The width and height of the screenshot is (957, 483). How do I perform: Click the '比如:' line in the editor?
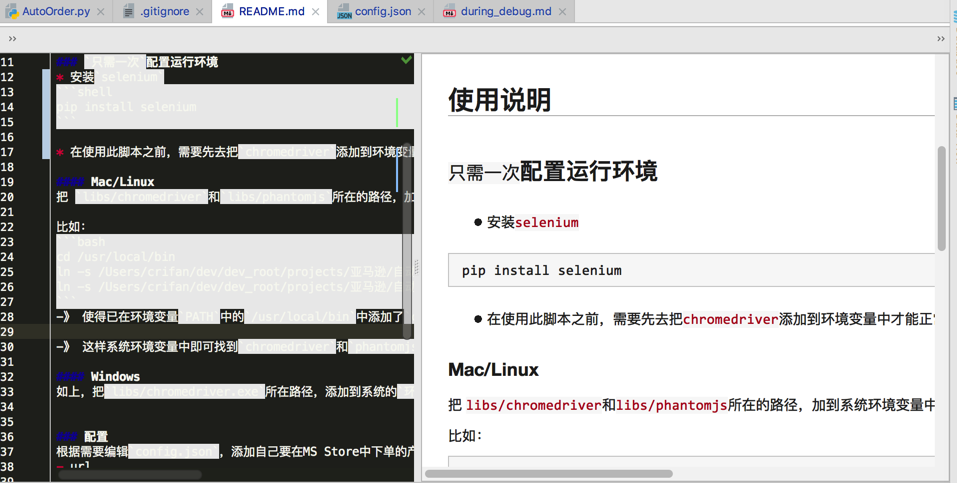pos(71,227)
